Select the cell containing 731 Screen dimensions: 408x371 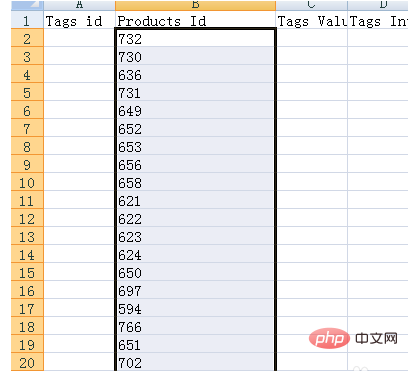(x=196, y=93)
